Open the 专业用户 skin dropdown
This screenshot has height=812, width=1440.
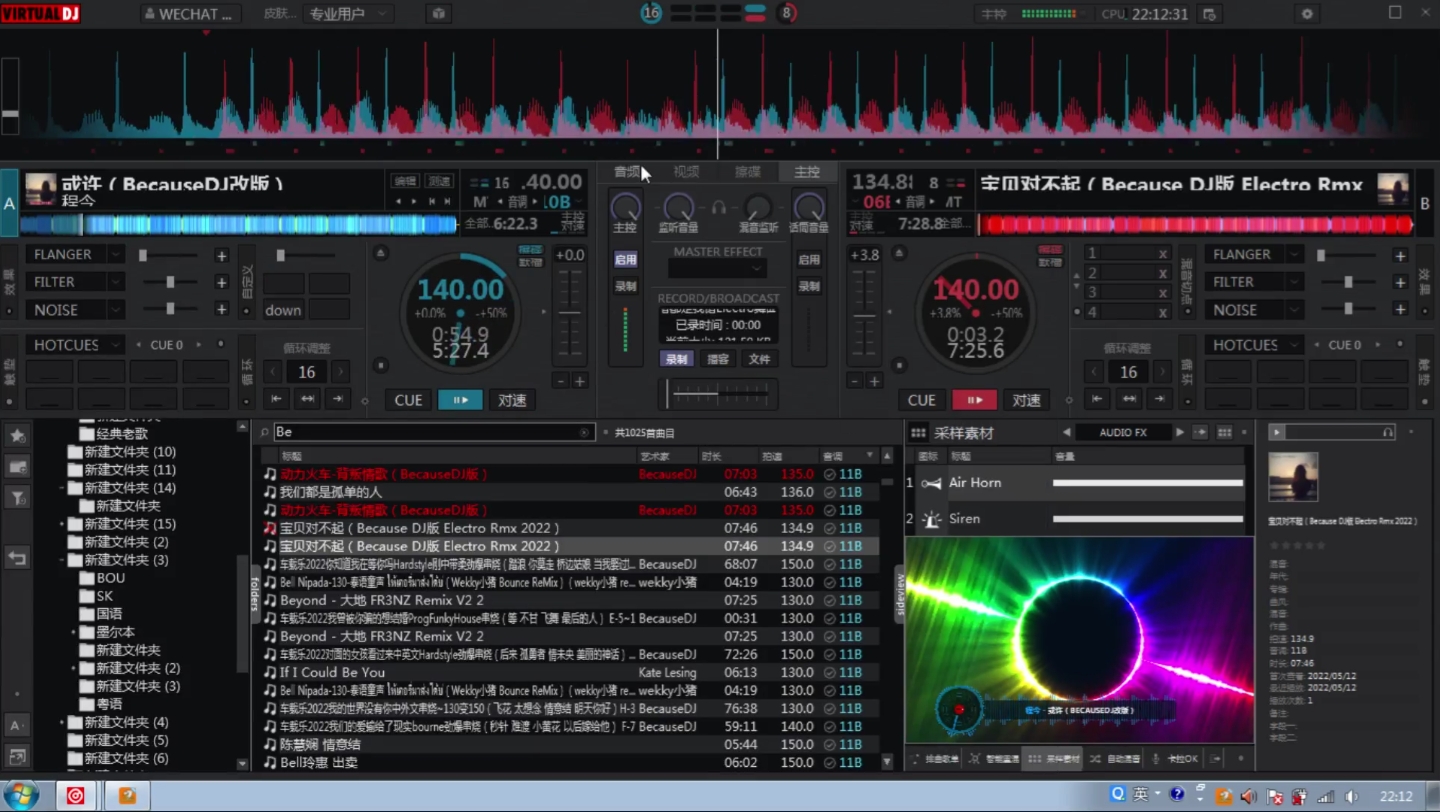[349, 14]
